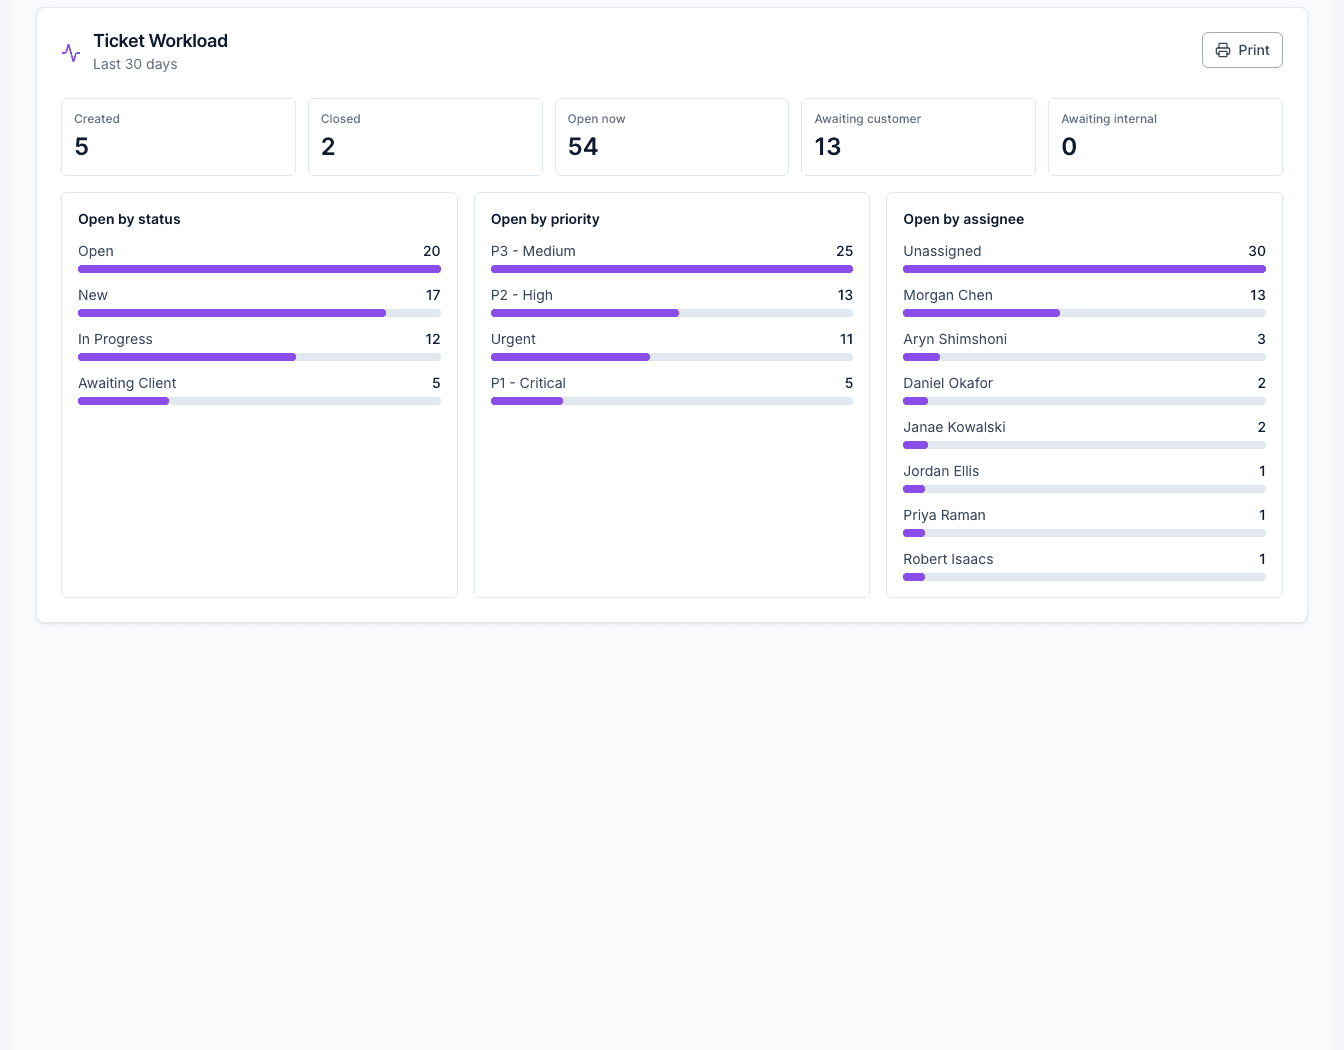Viewport: 1344px width, 1050px height.
Task: Select the "Morgan Chen" assignee name
Action: pos(948,295)
